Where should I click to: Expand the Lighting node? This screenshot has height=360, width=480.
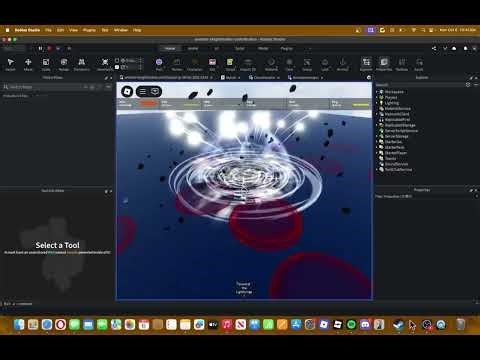tap(378, 103)
